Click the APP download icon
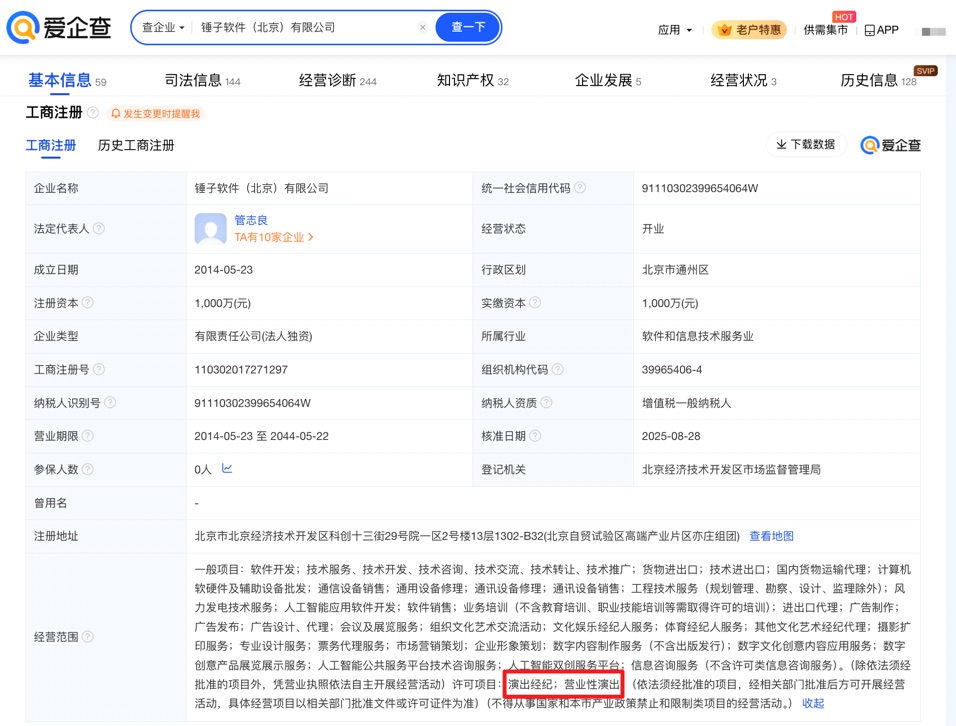This screenshot has width=956, height=726. click(x=882, y=30)
